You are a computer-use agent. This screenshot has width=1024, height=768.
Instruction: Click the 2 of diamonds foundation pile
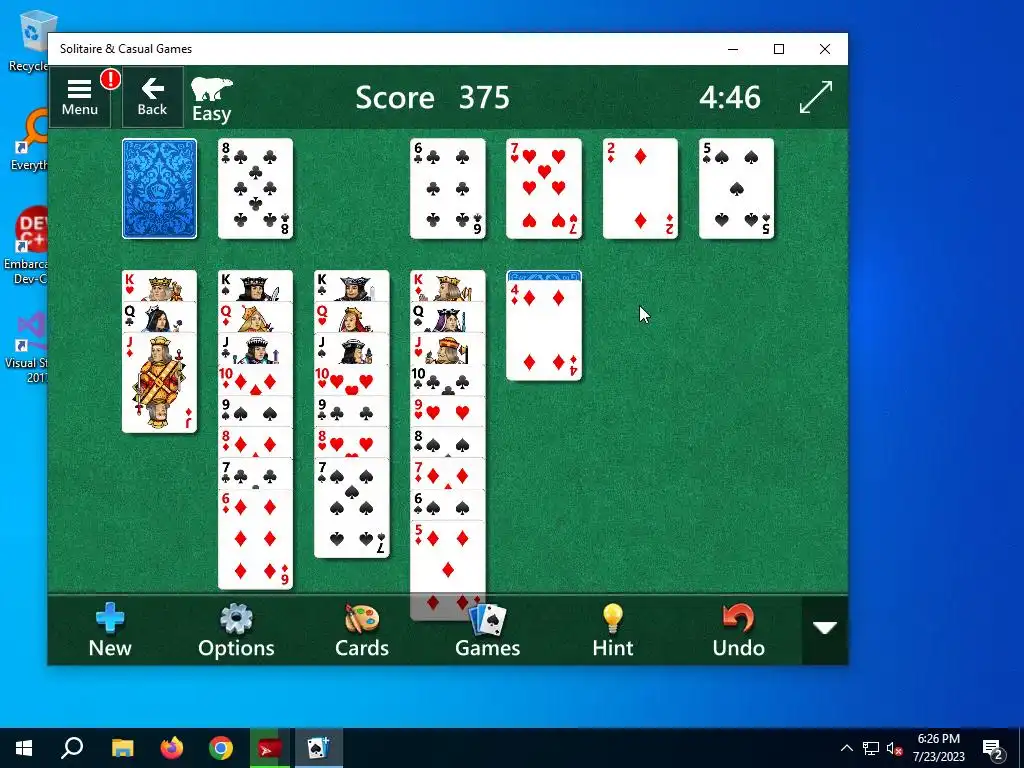click(640, 189)
